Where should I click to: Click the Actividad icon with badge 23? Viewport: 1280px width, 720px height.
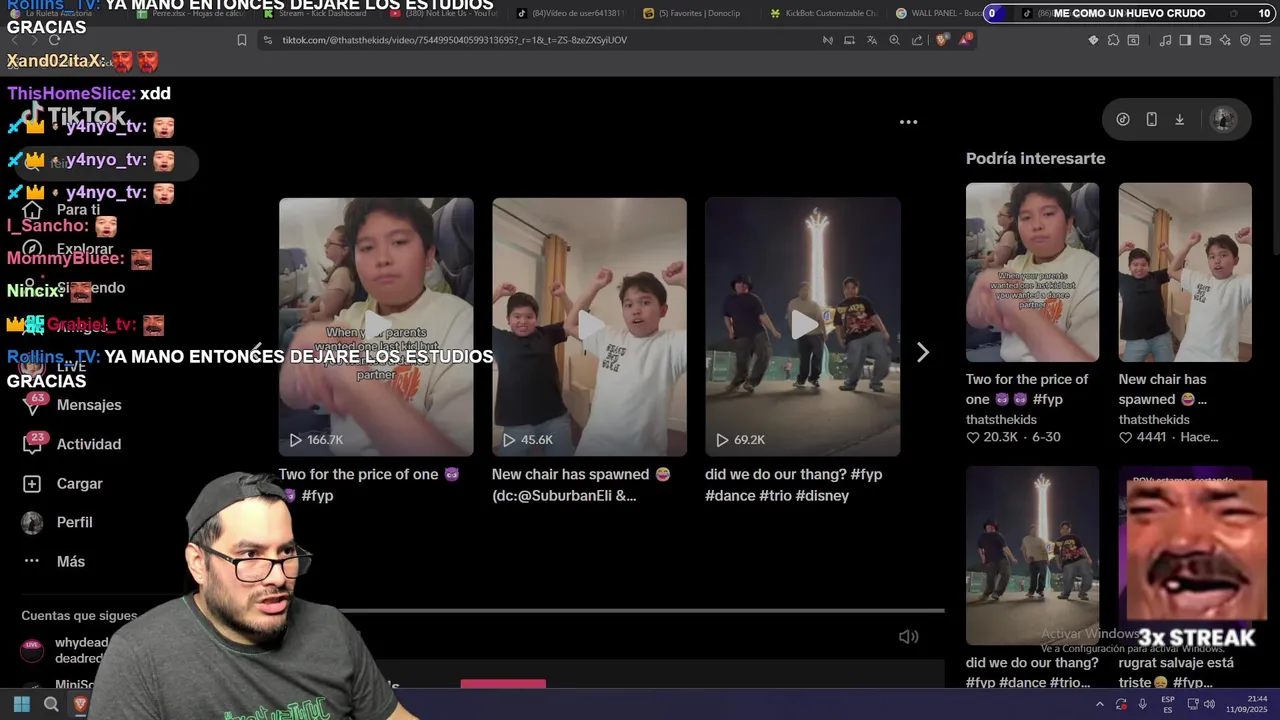pyautogui.click(x=33, y=443)
